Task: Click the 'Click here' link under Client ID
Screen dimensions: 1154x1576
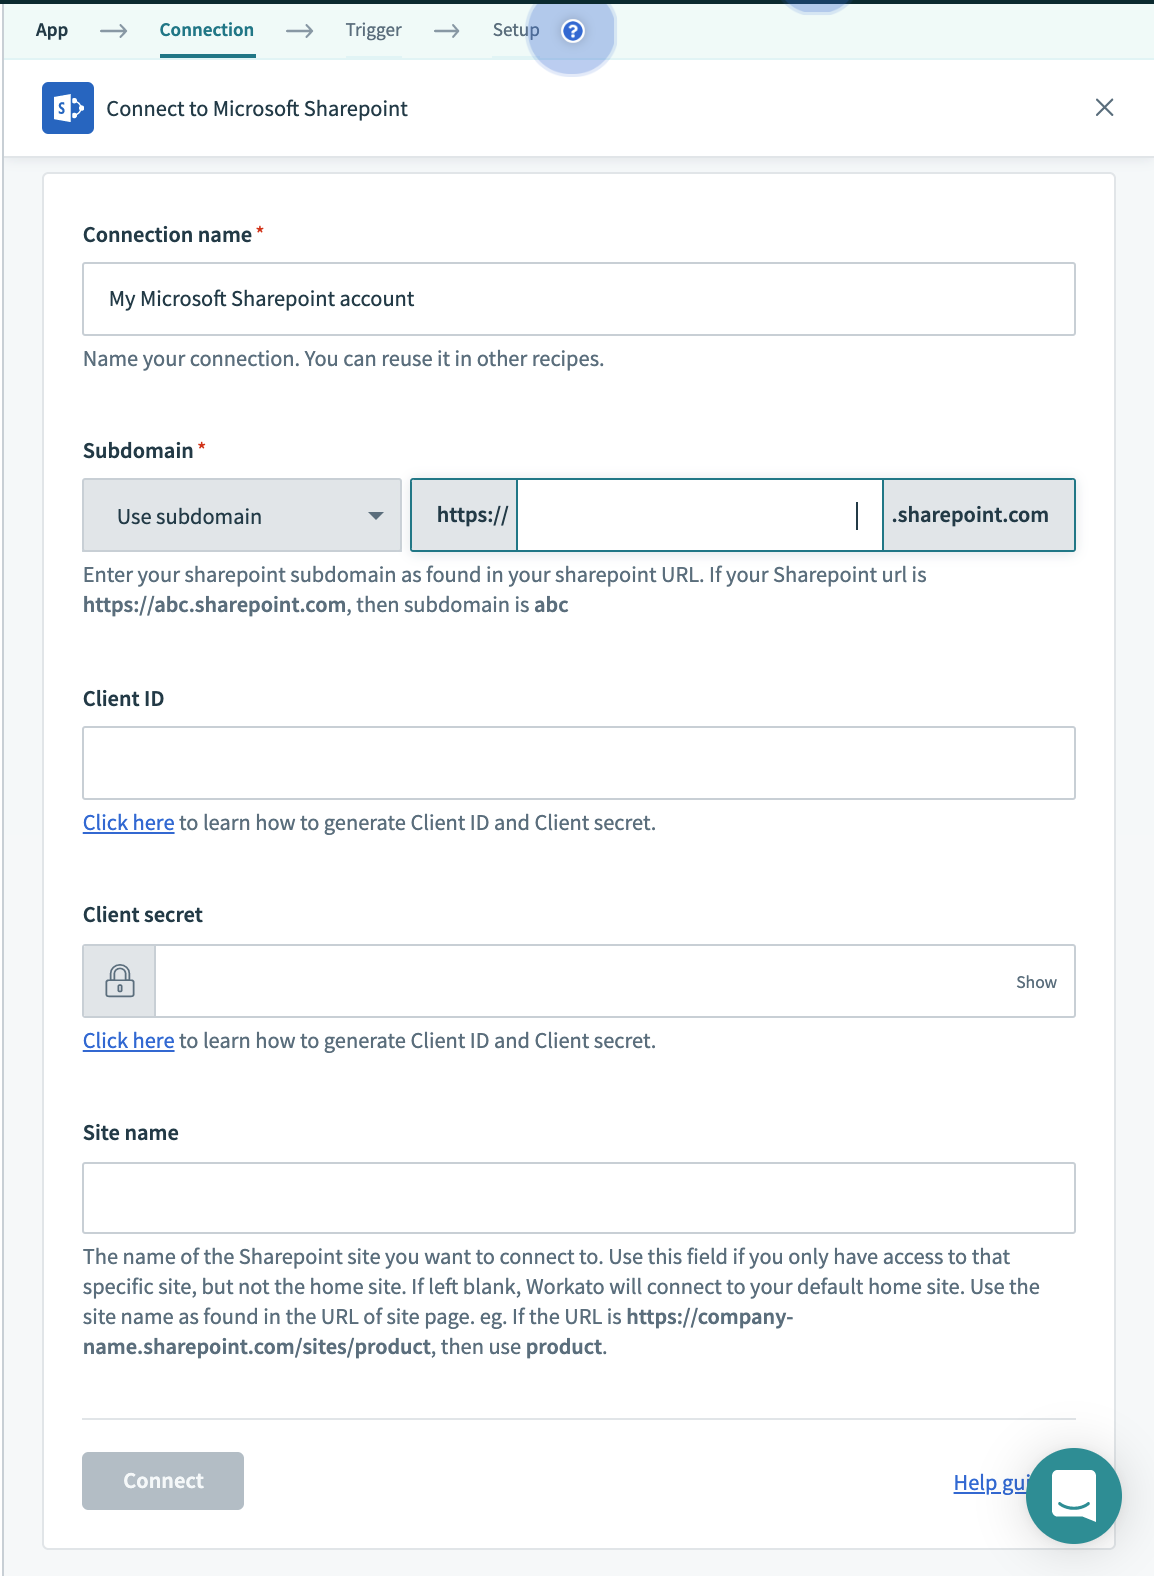Action: (128, 823)
